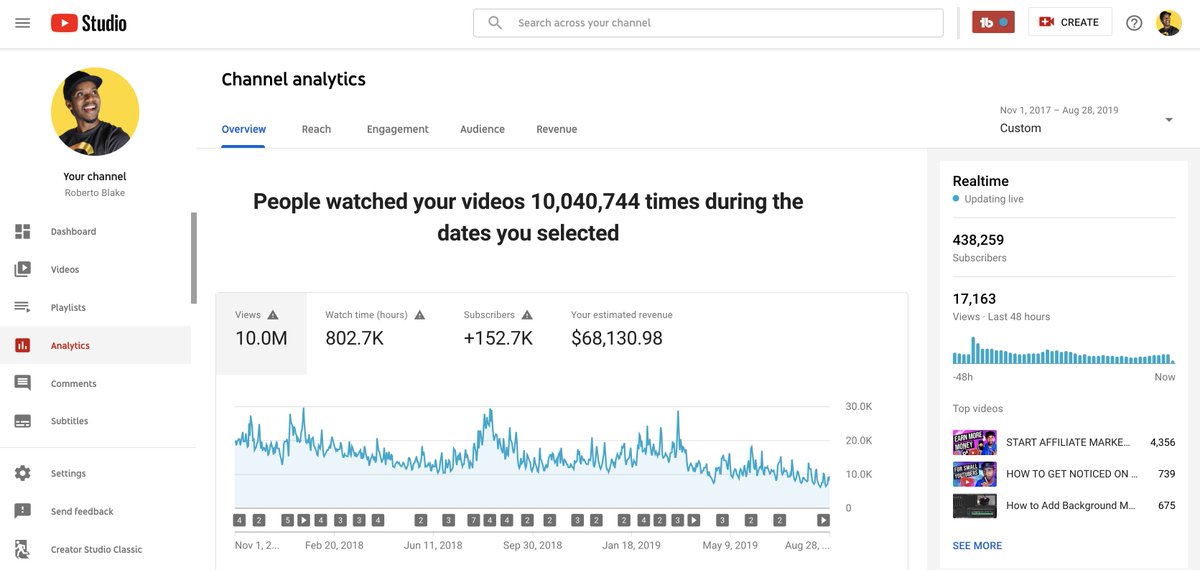The height and width of the screenshot is (570, 1200).
Task: Go to the Revenue tab
Action: tap(556, 129)
